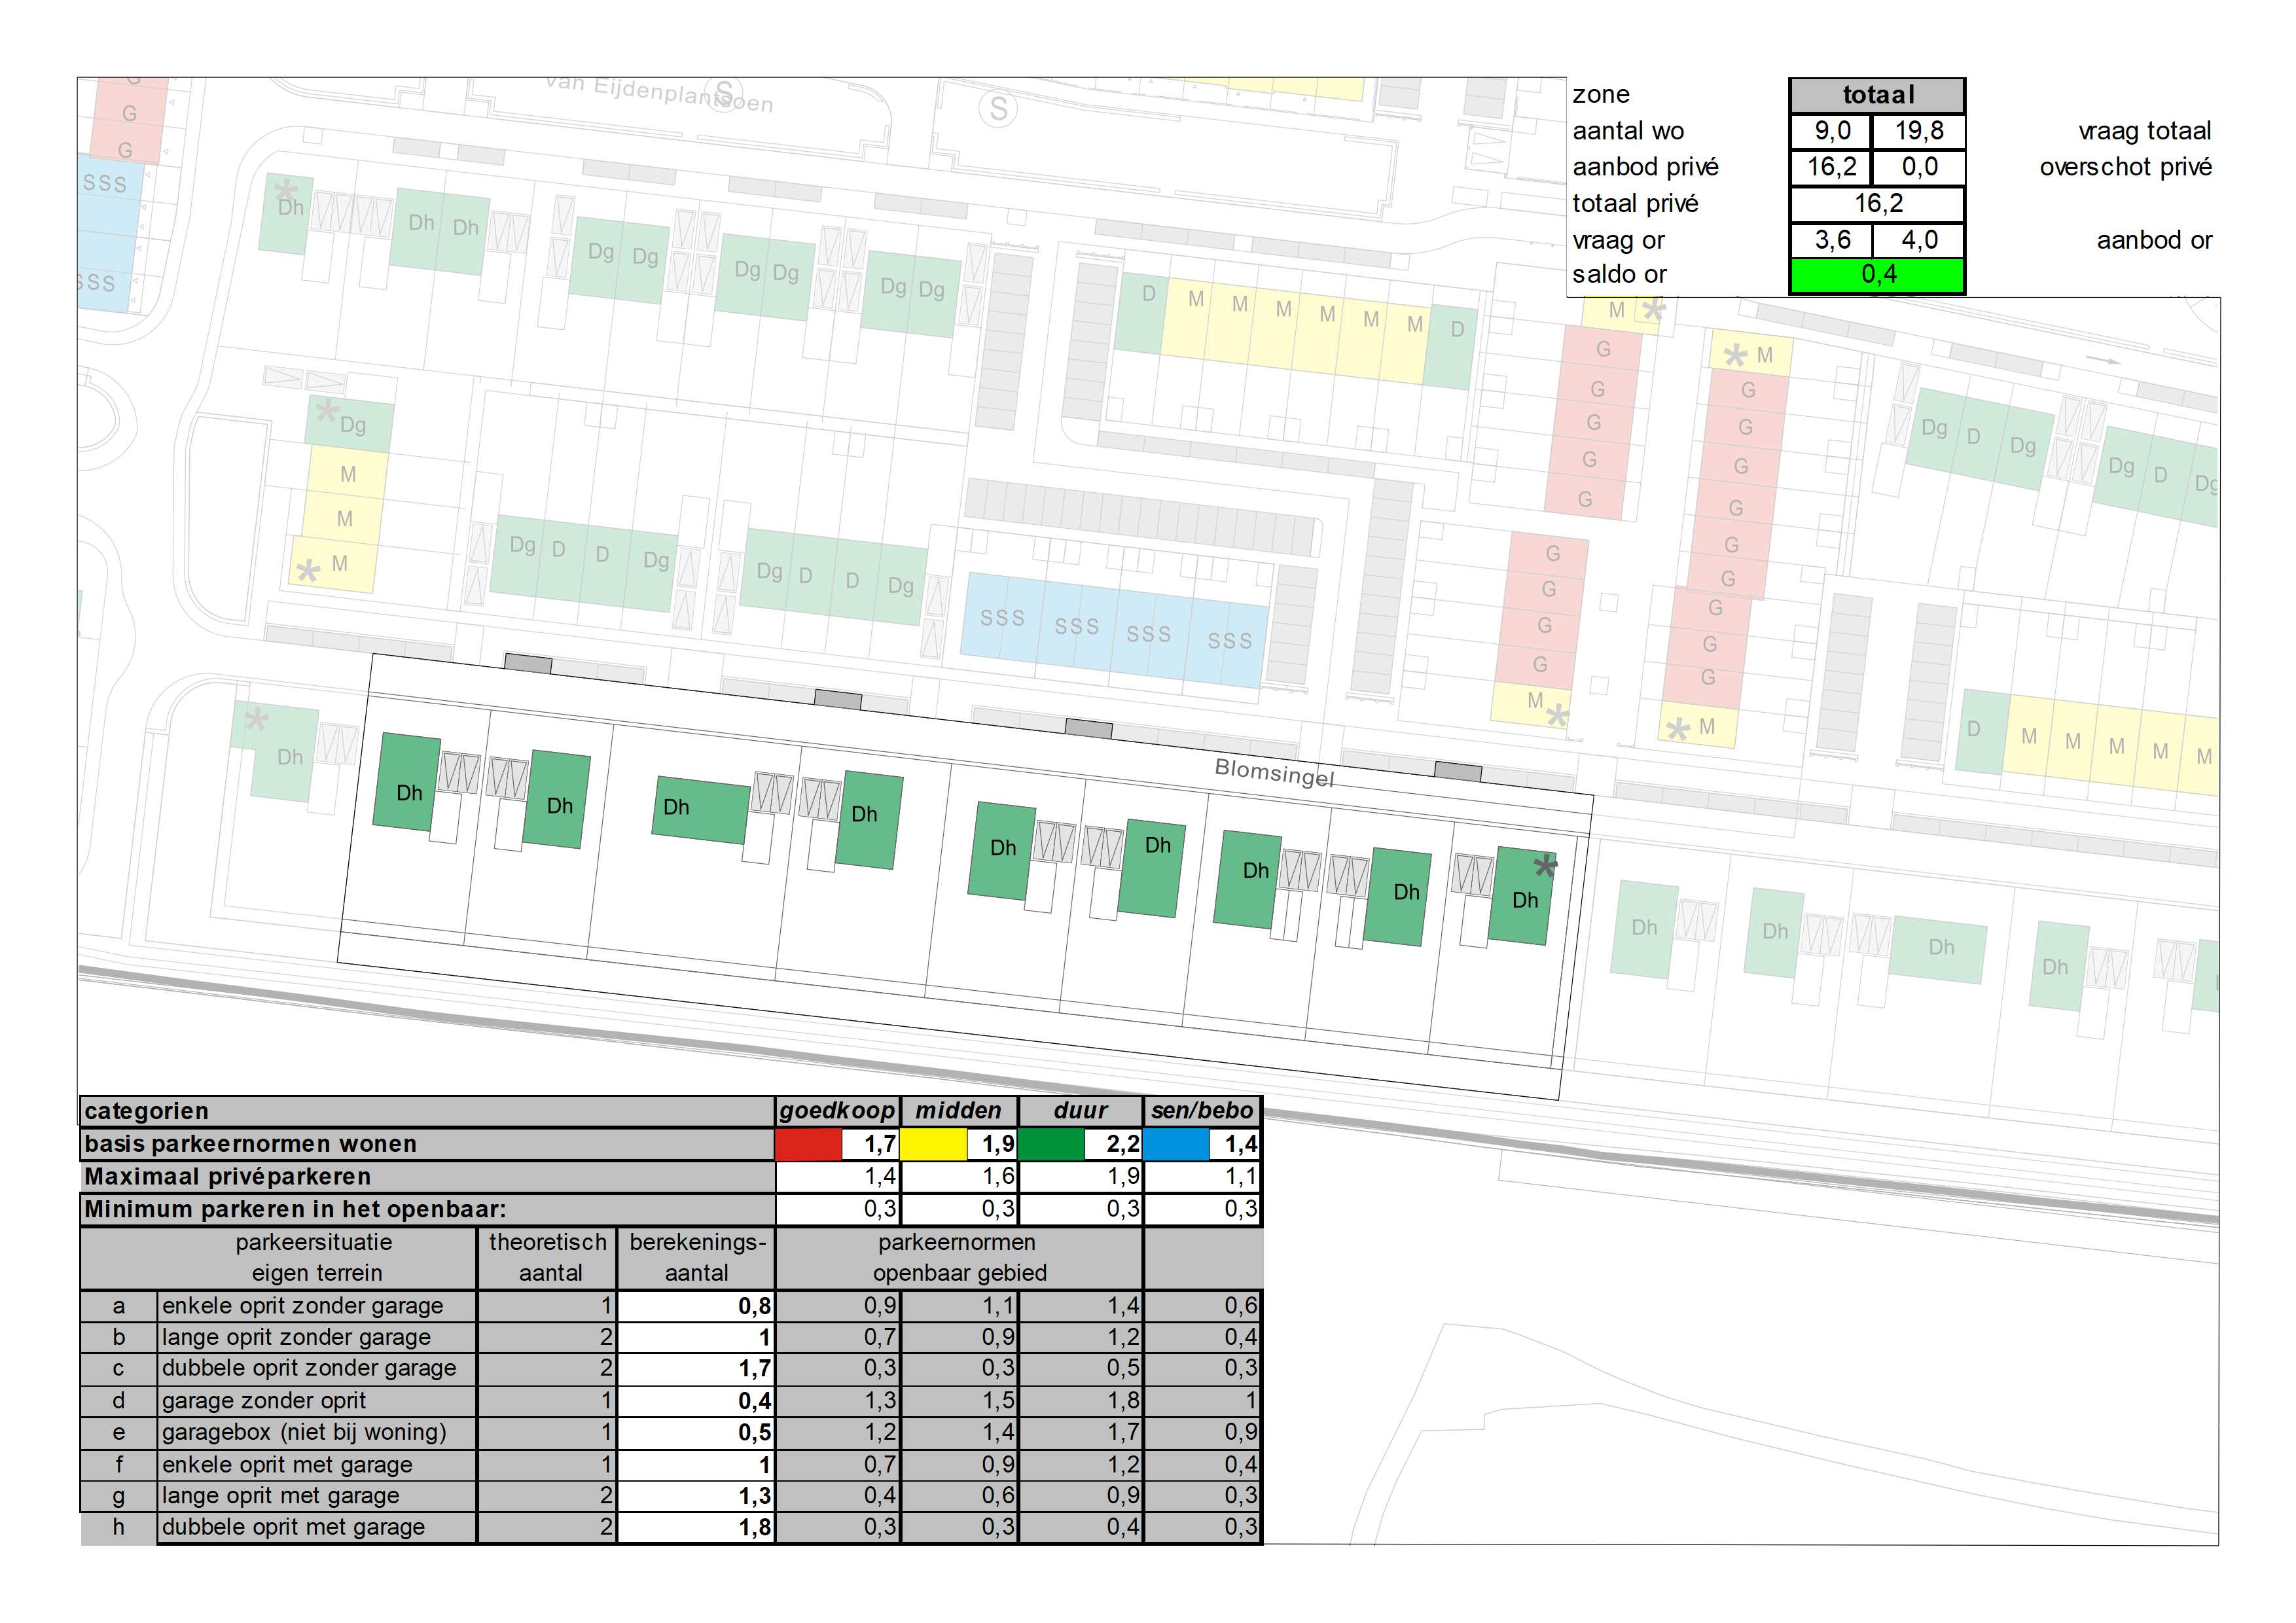
Task: Click the 'saldo or' row label
Action: point(1619,274)
